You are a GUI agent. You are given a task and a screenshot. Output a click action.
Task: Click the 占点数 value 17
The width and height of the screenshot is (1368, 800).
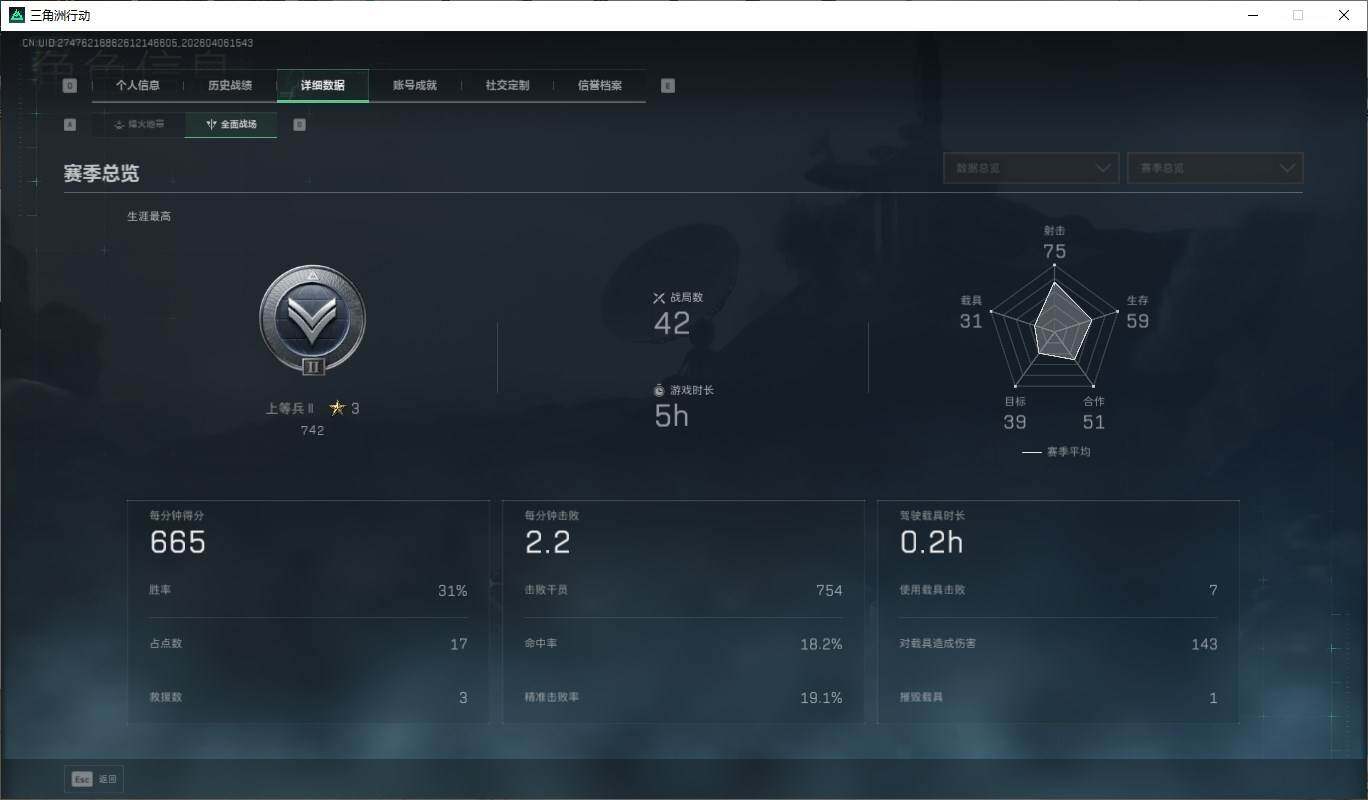(459, 644)
